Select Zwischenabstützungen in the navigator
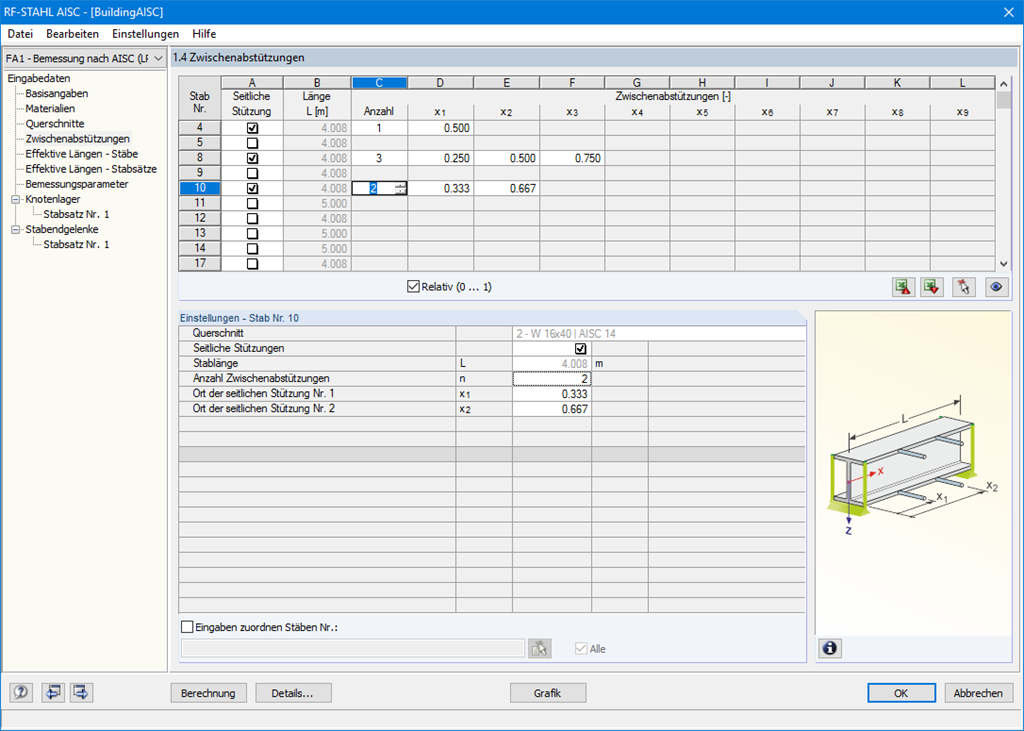The height and width of the screenshot is (731, 1024). click(78, 138)
